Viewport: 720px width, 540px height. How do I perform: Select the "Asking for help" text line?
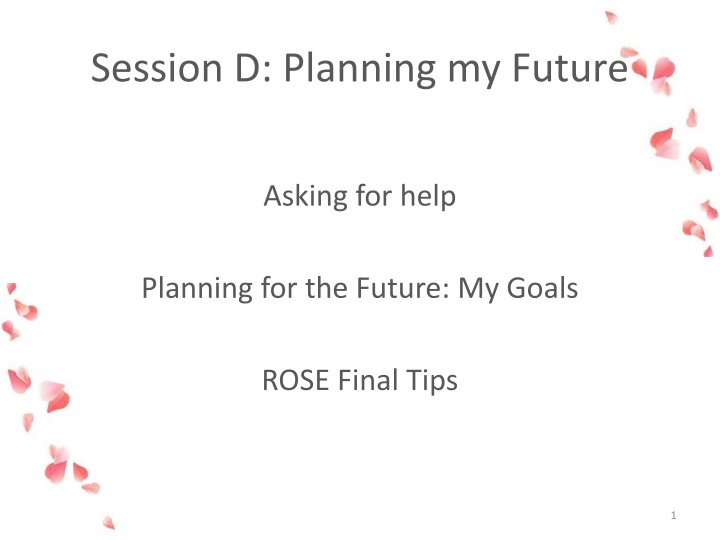tap(360, 196)
